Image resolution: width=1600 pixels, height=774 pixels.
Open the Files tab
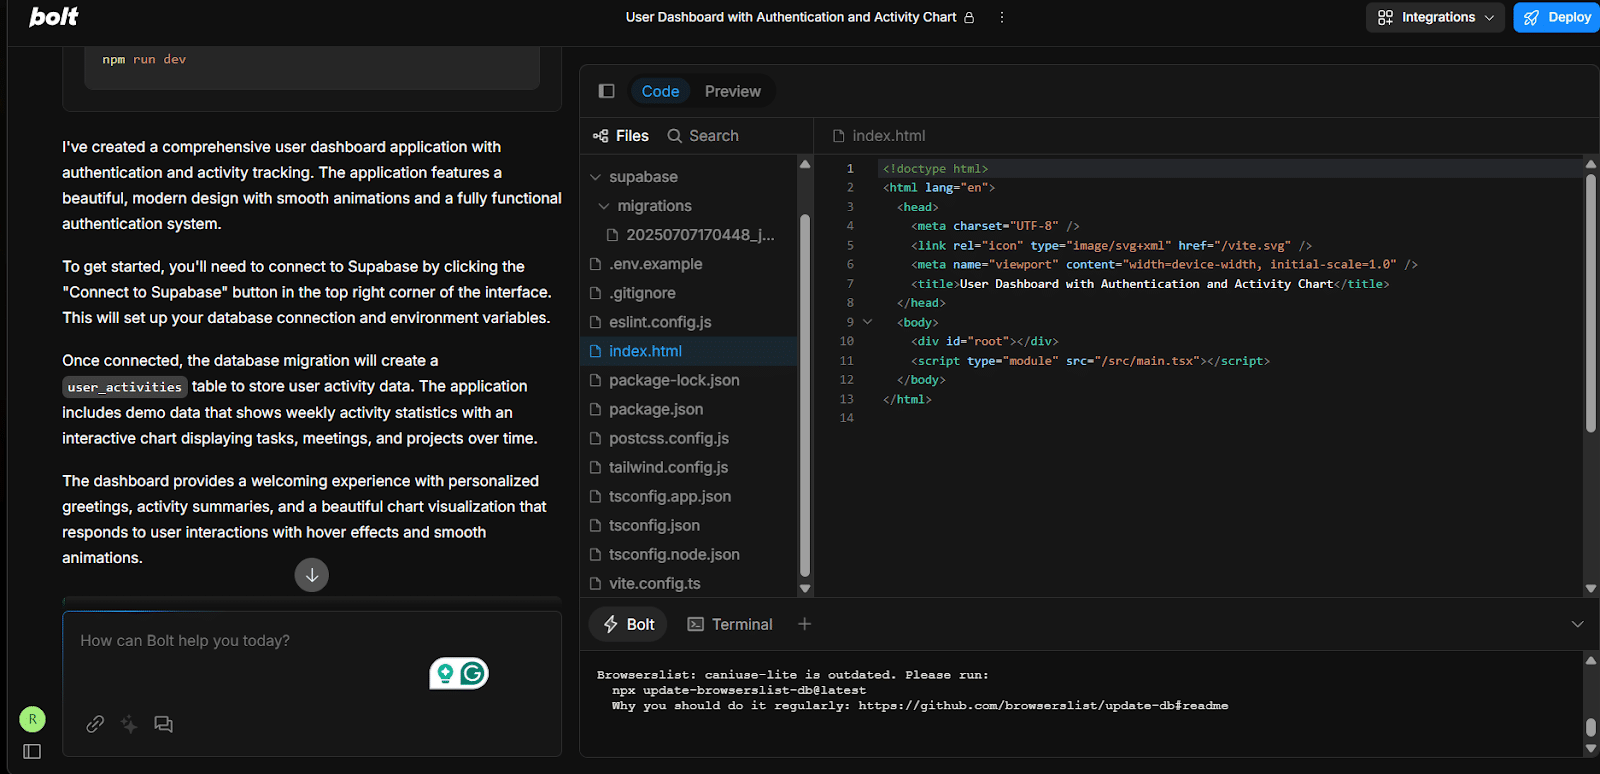tap(621, 136)
